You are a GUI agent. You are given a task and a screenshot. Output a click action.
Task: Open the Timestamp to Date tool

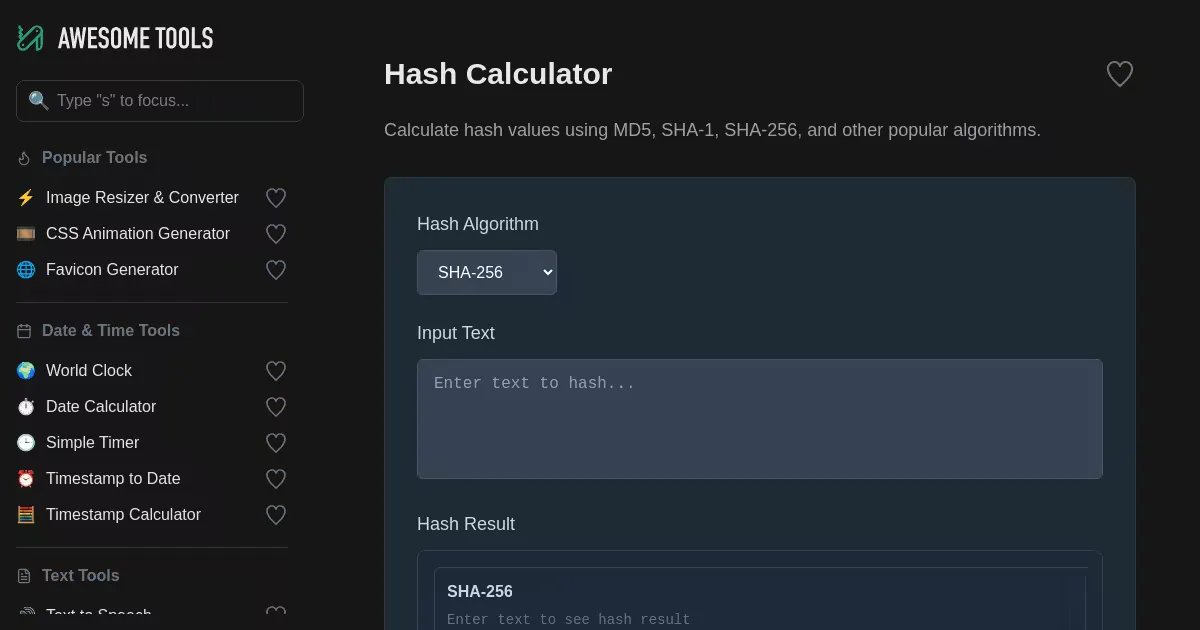click(x=113, y=479)
